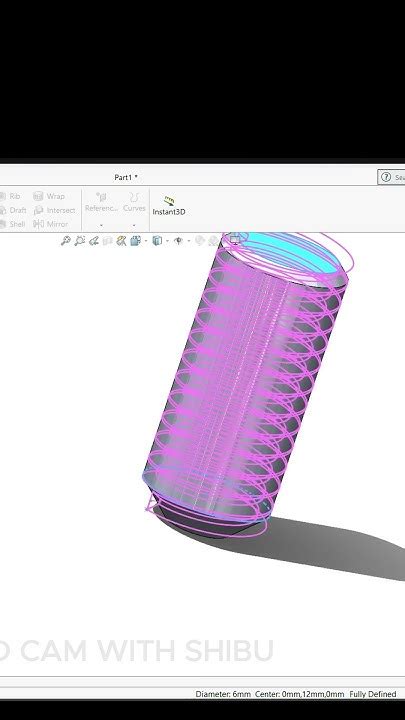Click the Apply Scene icon
The image size is (405, 720).
pyautogui.click(x=214, y=241)
